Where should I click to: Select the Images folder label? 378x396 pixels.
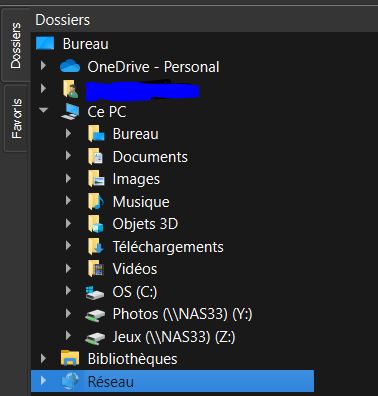coord(136,180)
